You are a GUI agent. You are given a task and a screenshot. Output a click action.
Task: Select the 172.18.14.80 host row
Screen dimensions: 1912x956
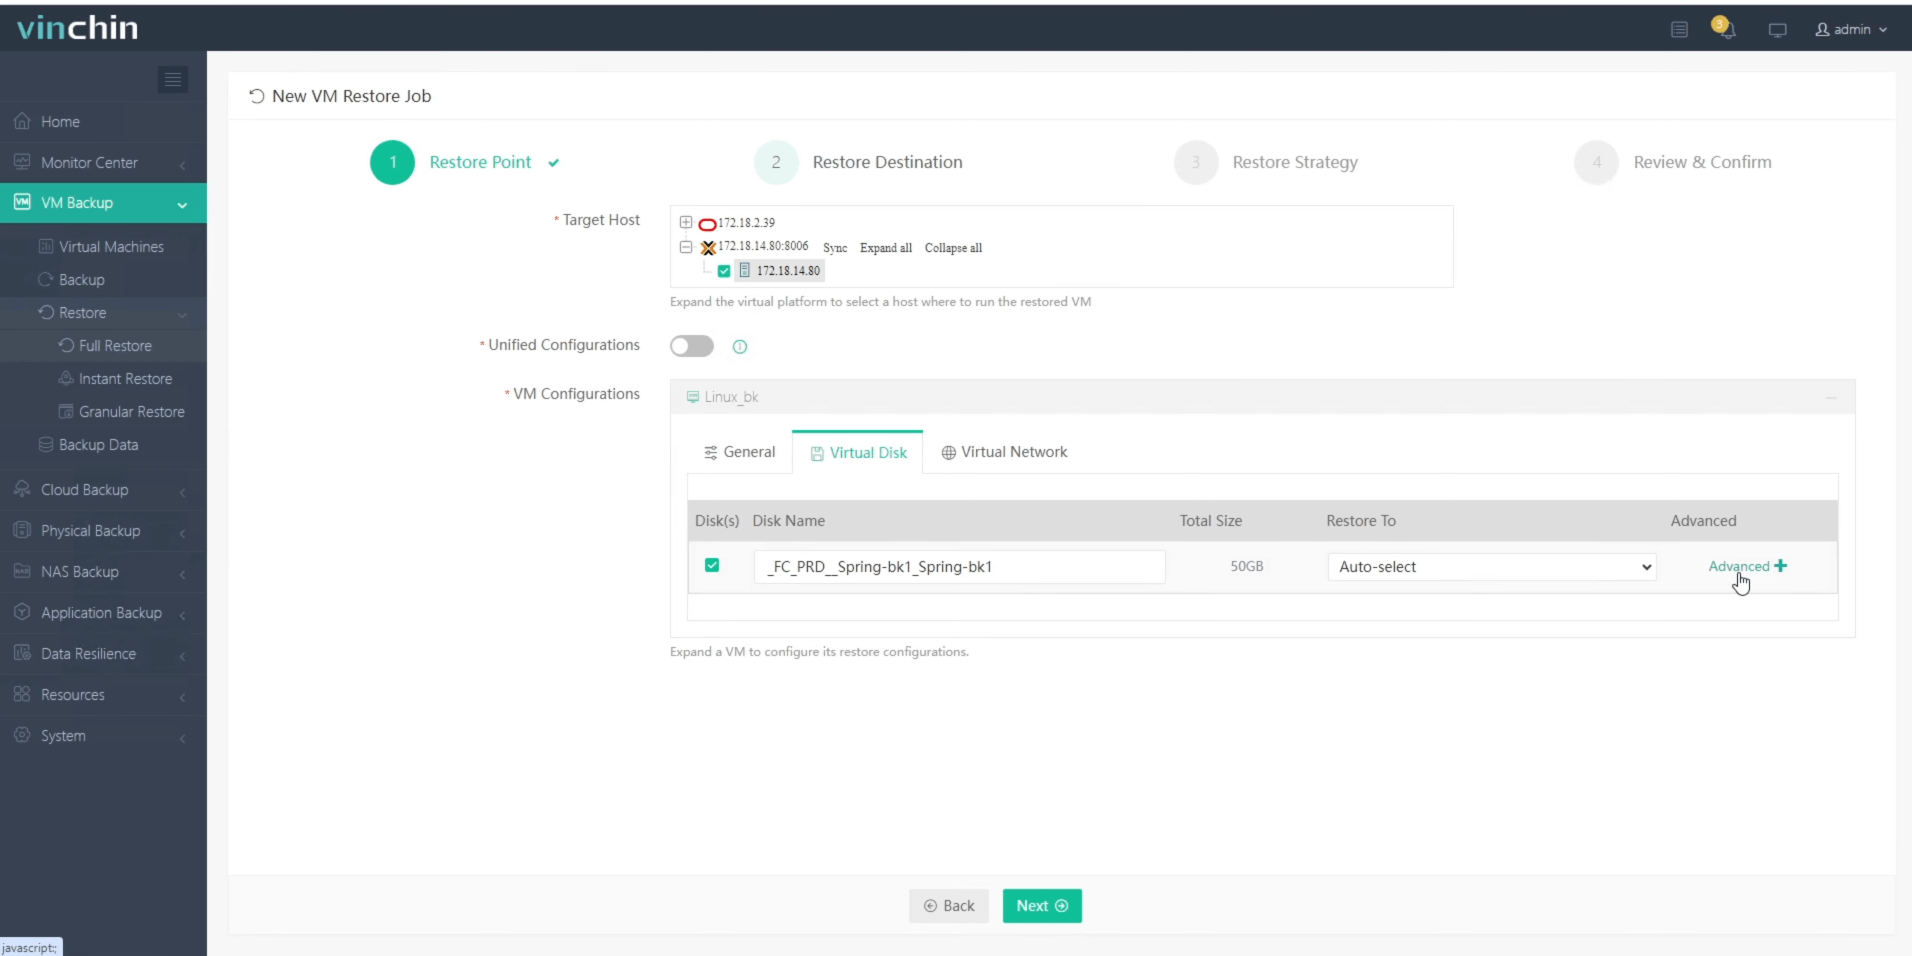tap(779, 271)
